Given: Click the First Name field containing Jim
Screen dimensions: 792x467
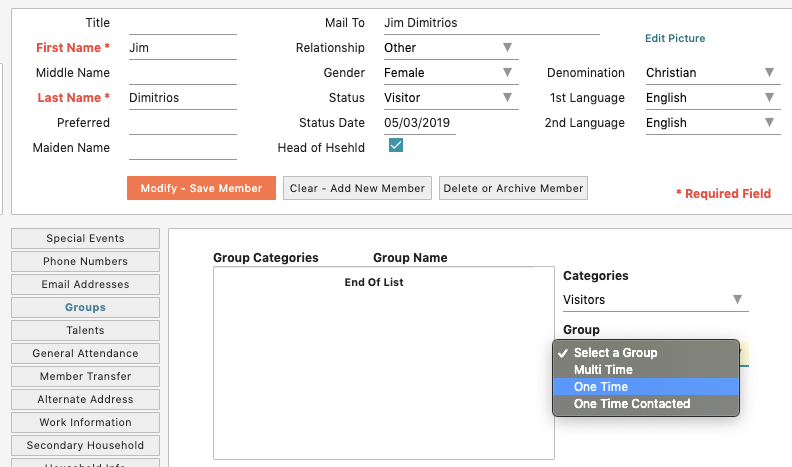Looking at the screenshot, I should point(183,48).
